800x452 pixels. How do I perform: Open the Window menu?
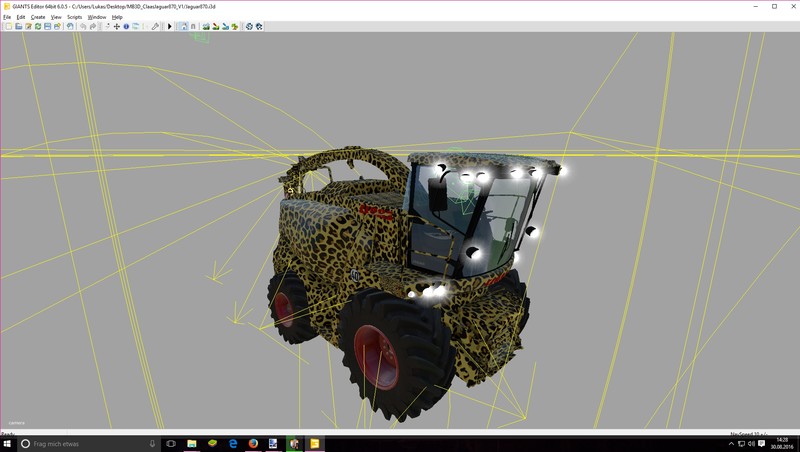coord(97,17)
